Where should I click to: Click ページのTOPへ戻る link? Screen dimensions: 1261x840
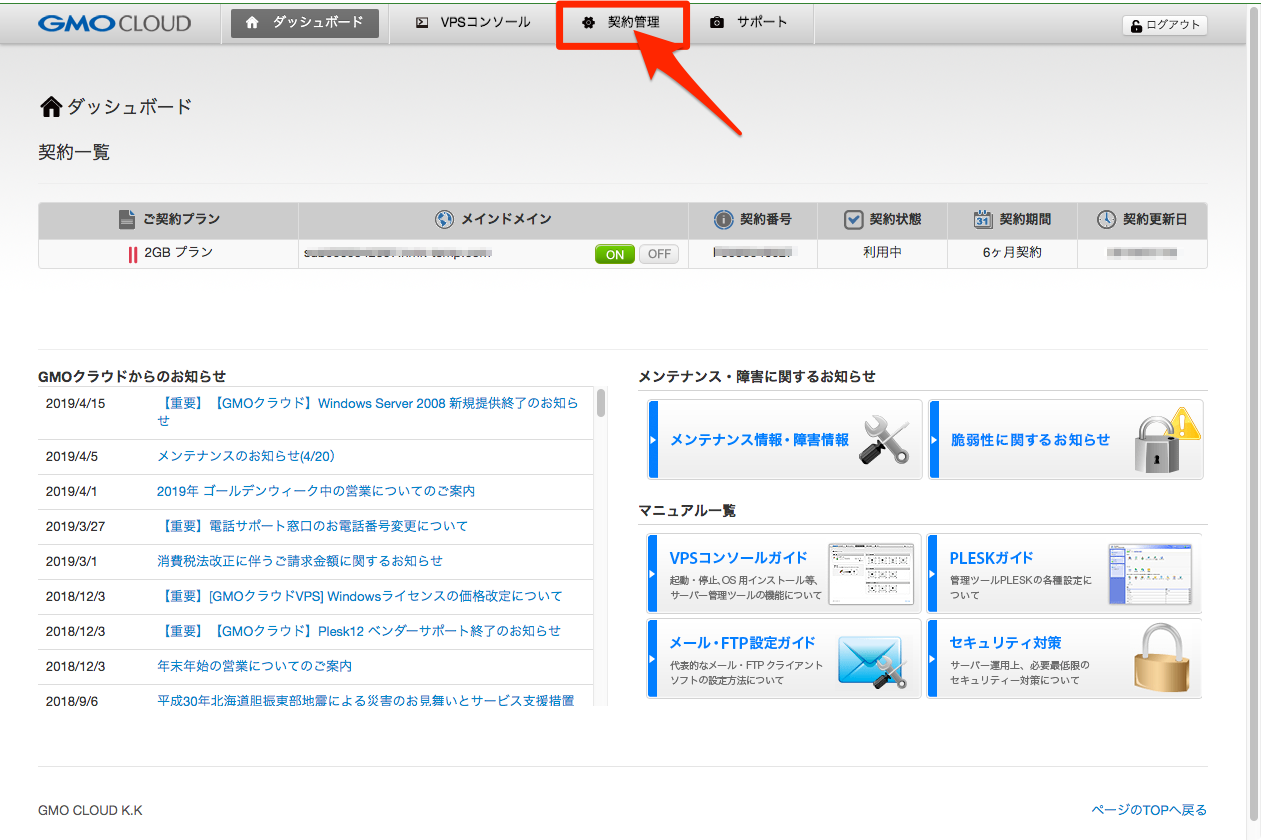[x=1149, y=810]
